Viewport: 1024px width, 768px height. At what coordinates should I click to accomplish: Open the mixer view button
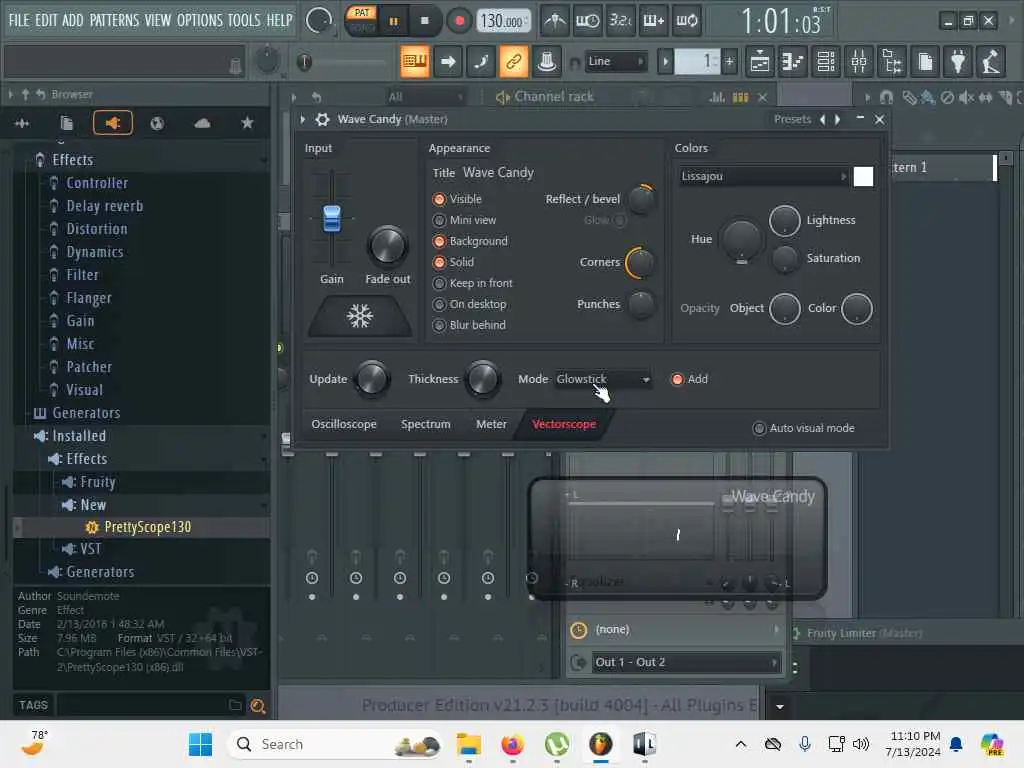859,62
